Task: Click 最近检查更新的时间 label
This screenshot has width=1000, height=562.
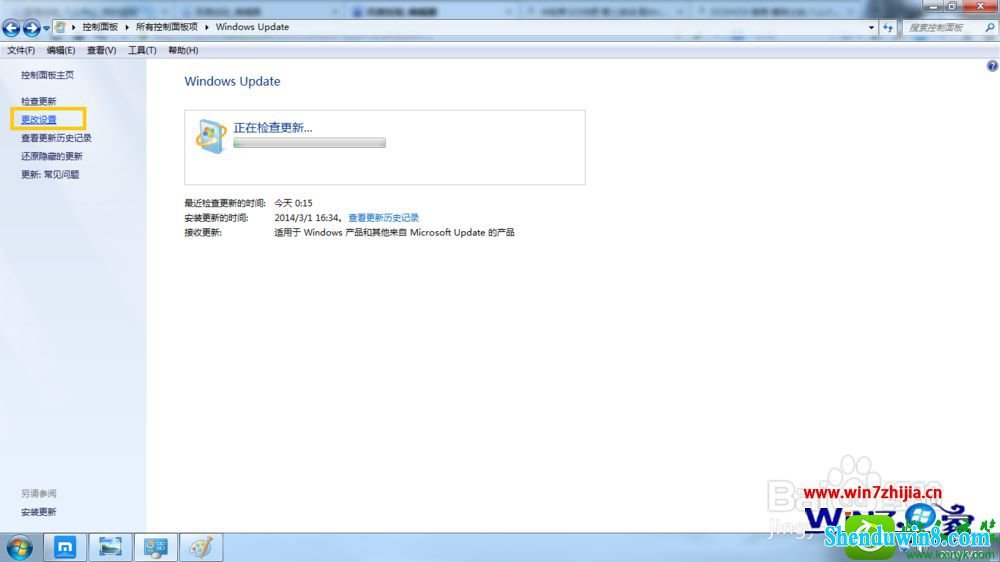Action: pos(224,203)
